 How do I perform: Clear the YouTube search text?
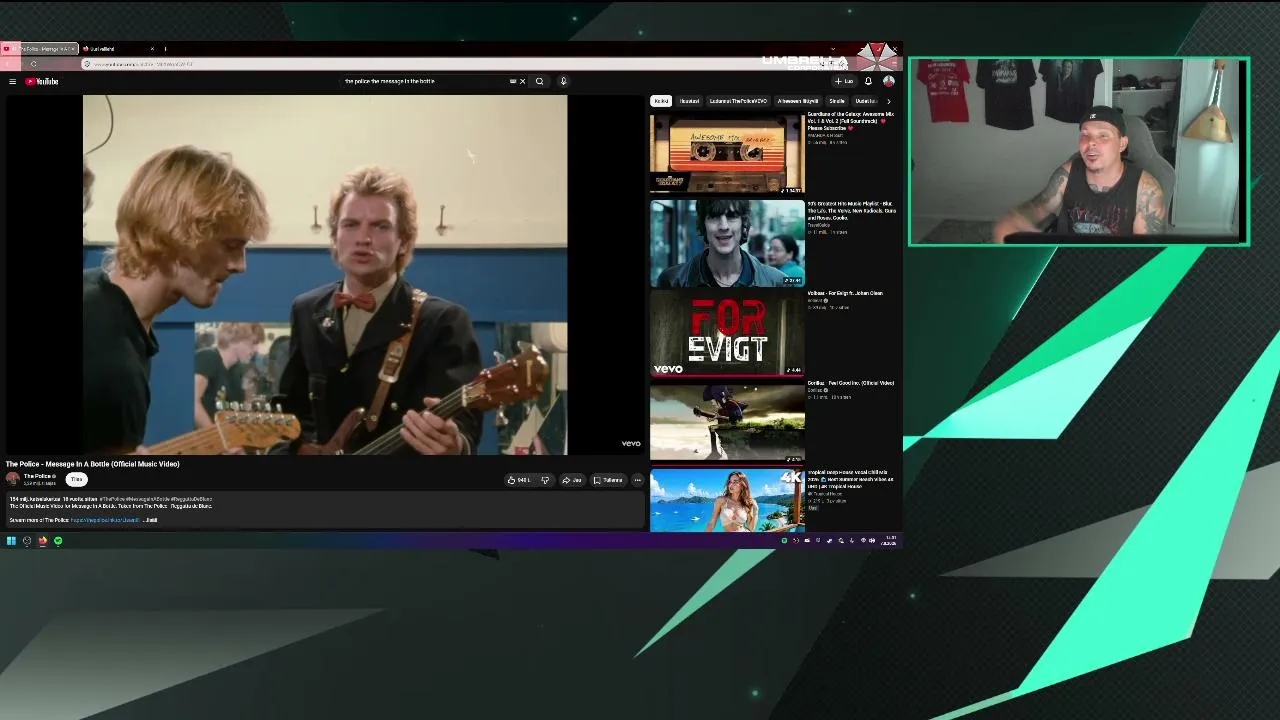[x=522, y=81]
